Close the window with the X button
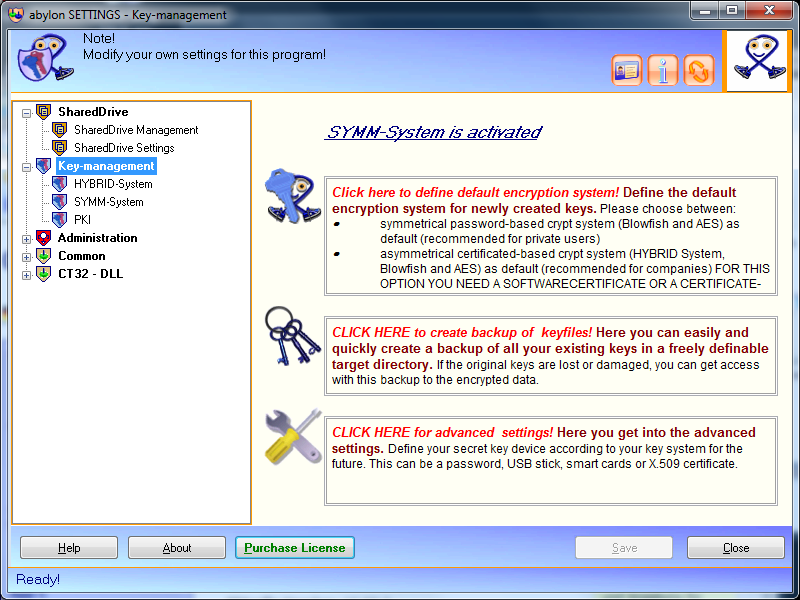Screen dimensions: 800x600 point(769,10)
